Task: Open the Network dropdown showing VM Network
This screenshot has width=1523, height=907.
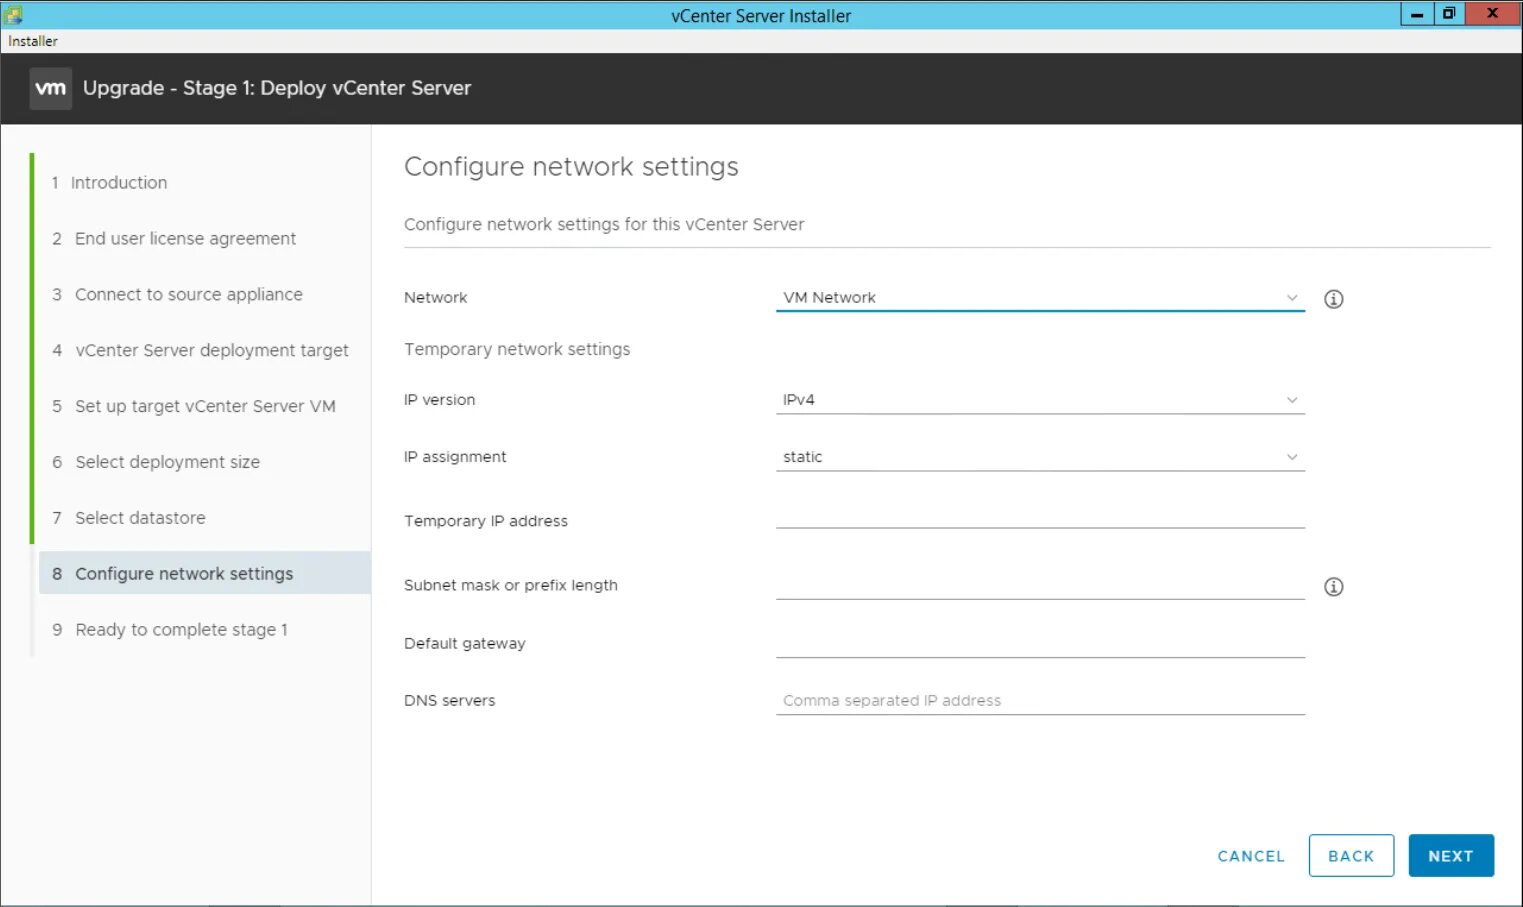Action: point(1040,298)
